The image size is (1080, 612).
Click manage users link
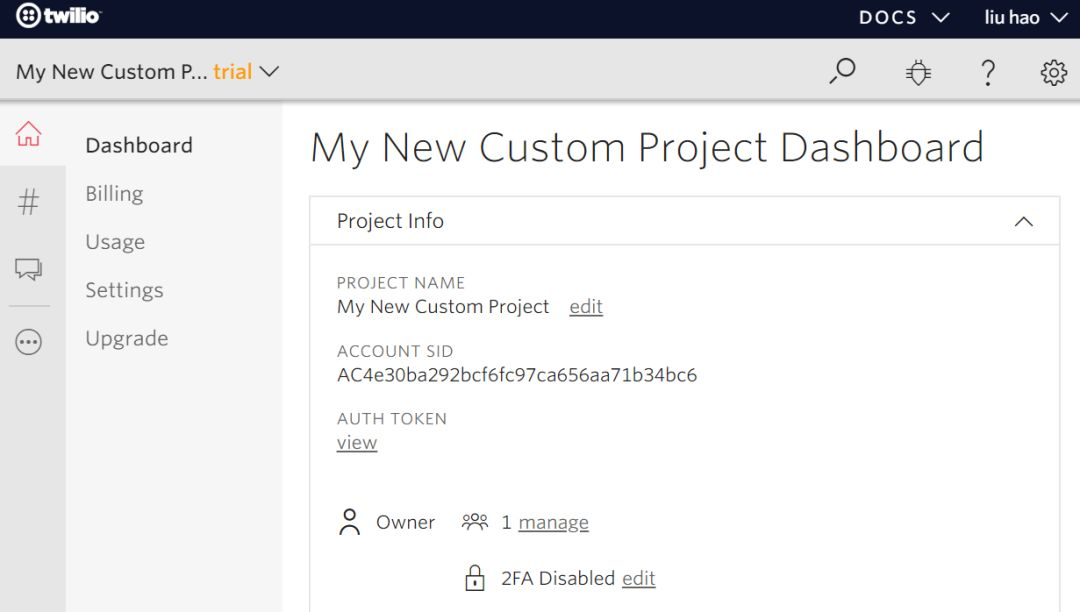(x=553, y=523)
